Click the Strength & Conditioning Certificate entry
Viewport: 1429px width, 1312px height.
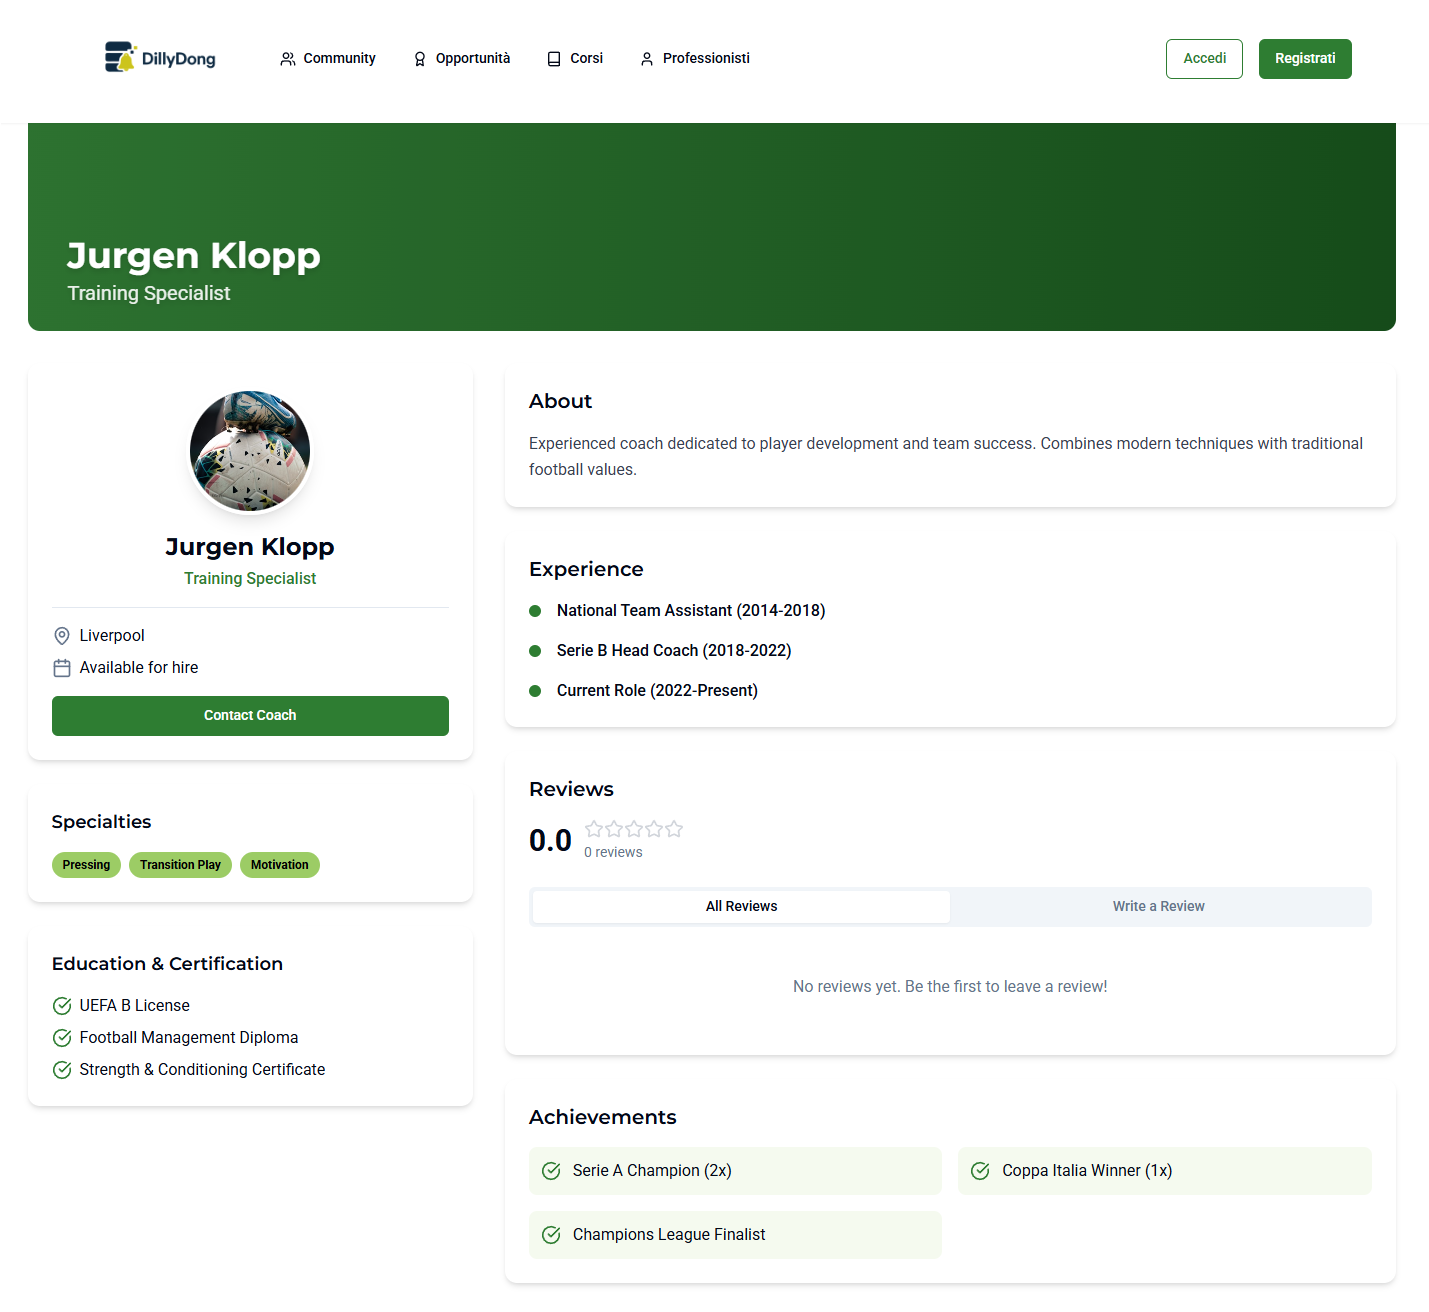tap(202, 1070)
